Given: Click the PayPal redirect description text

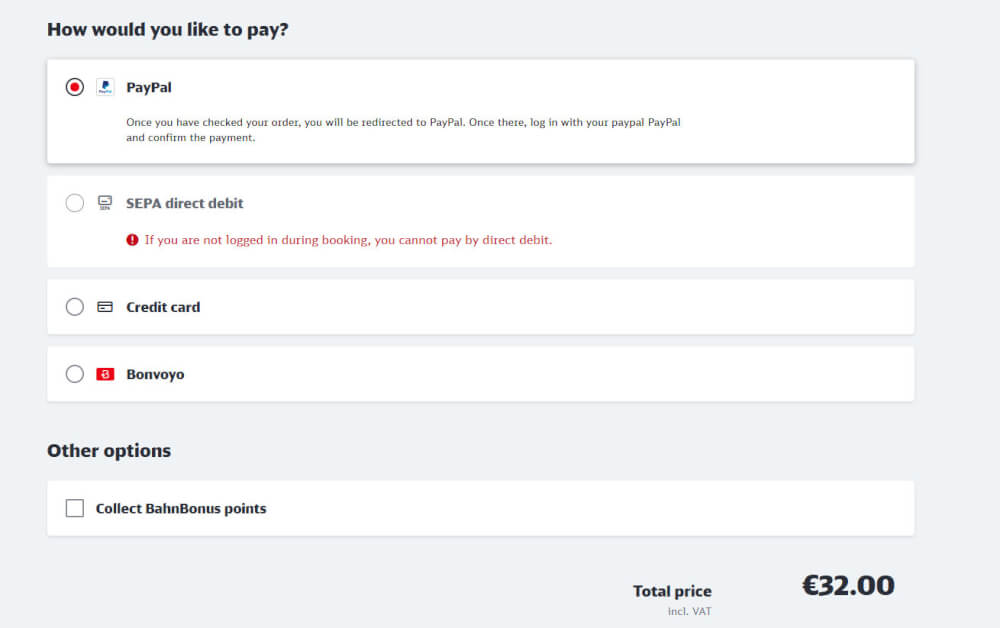Looking at the screenshot, I should pyautogui.click(x=403, y=130).
